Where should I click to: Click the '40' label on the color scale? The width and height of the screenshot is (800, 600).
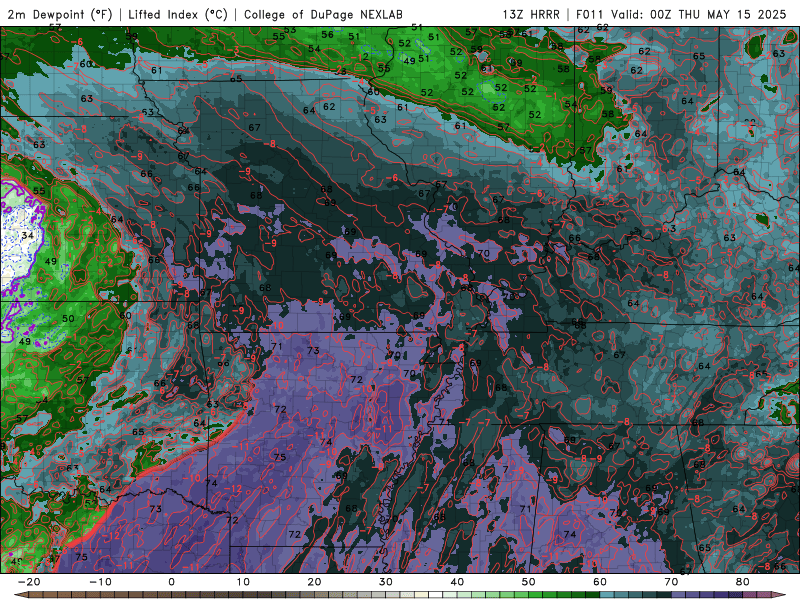point(457,582)
